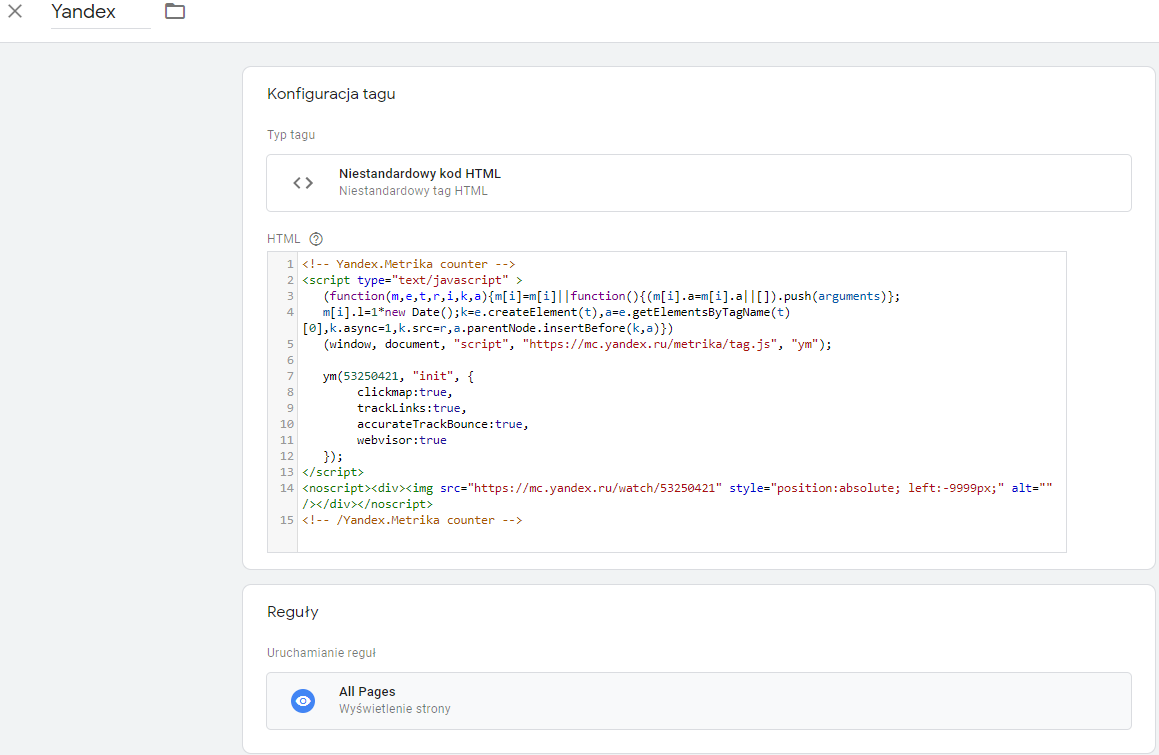The height and width of the screenshot is (755, 1159).
Task: Click the folder icon next to tag name
Action: [175, 11]
